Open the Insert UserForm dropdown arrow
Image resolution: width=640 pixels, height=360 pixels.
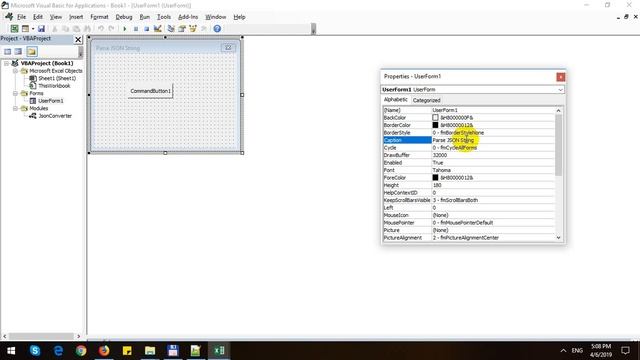(x=33, y=29)
